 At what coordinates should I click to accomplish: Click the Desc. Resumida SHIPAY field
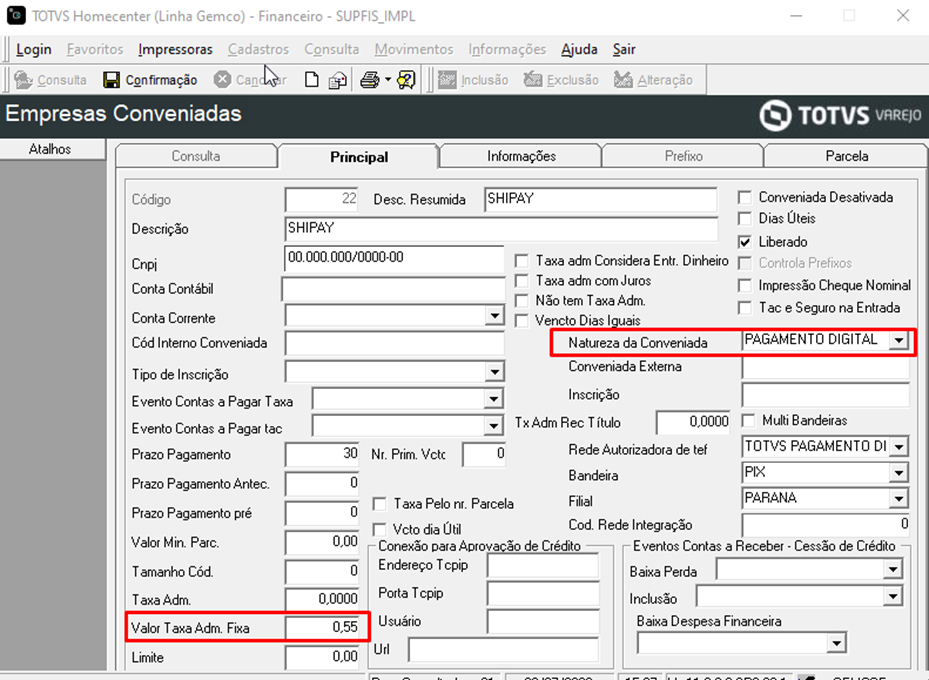tap(600, 200)
